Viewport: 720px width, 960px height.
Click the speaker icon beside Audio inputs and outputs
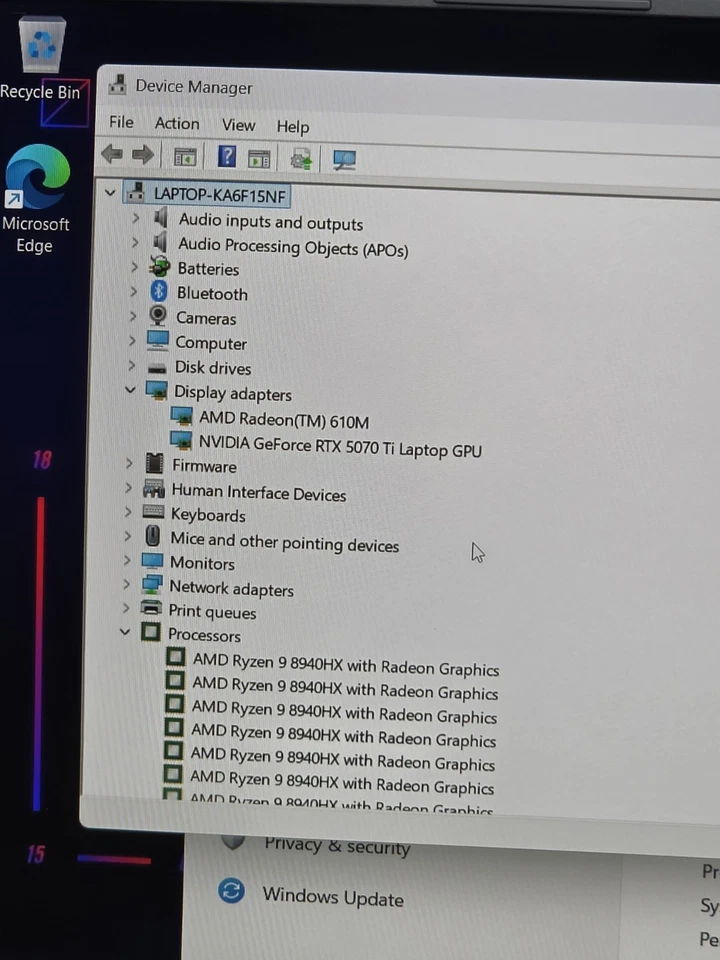[160, 217]
